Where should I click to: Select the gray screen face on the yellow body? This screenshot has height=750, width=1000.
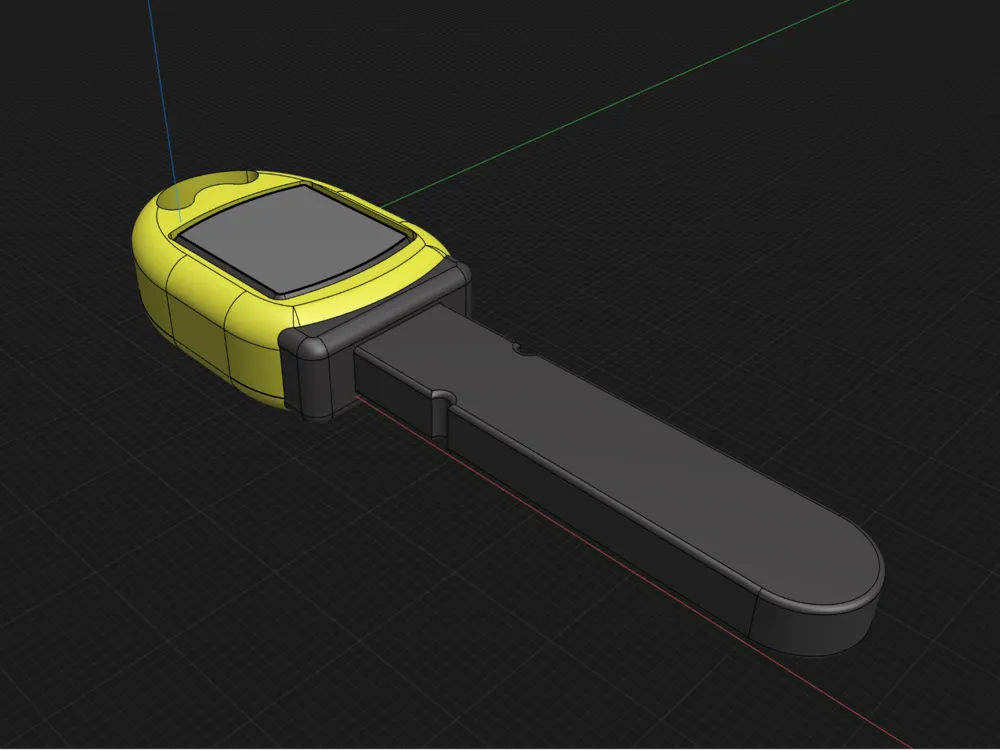pyautogui.click(x=290, y=238)
